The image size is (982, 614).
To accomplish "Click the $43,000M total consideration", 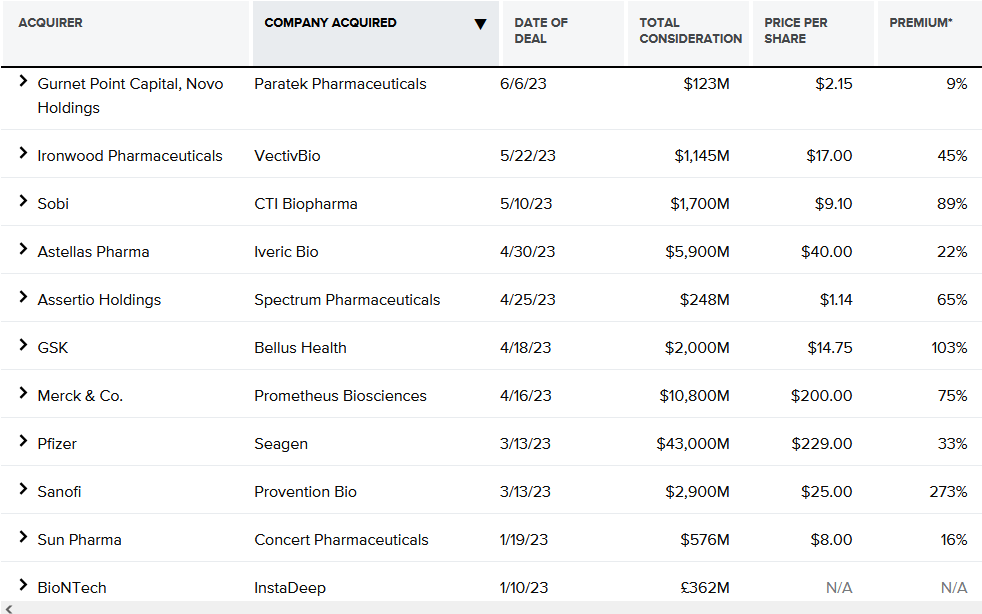I will pyautogui.click(x=693, y=444).
